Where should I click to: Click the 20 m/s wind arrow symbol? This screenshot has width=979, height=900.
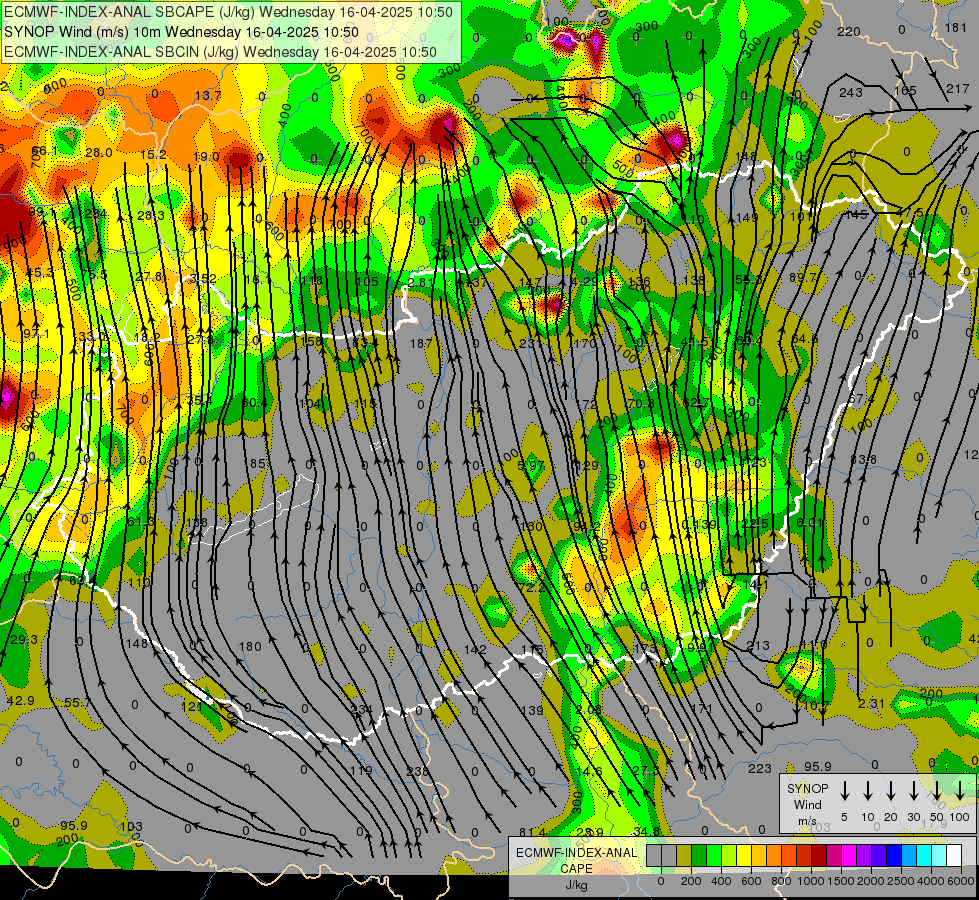click(891, 791)
